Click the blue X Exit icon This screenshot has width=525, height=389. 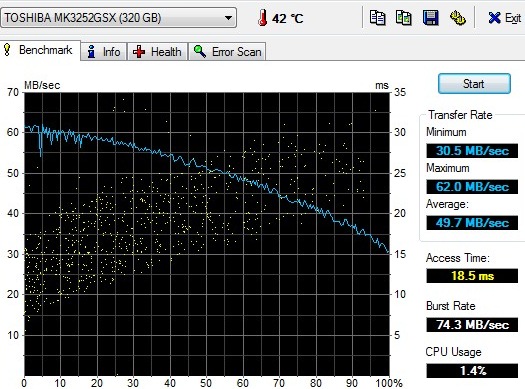[x=494, y=18]
